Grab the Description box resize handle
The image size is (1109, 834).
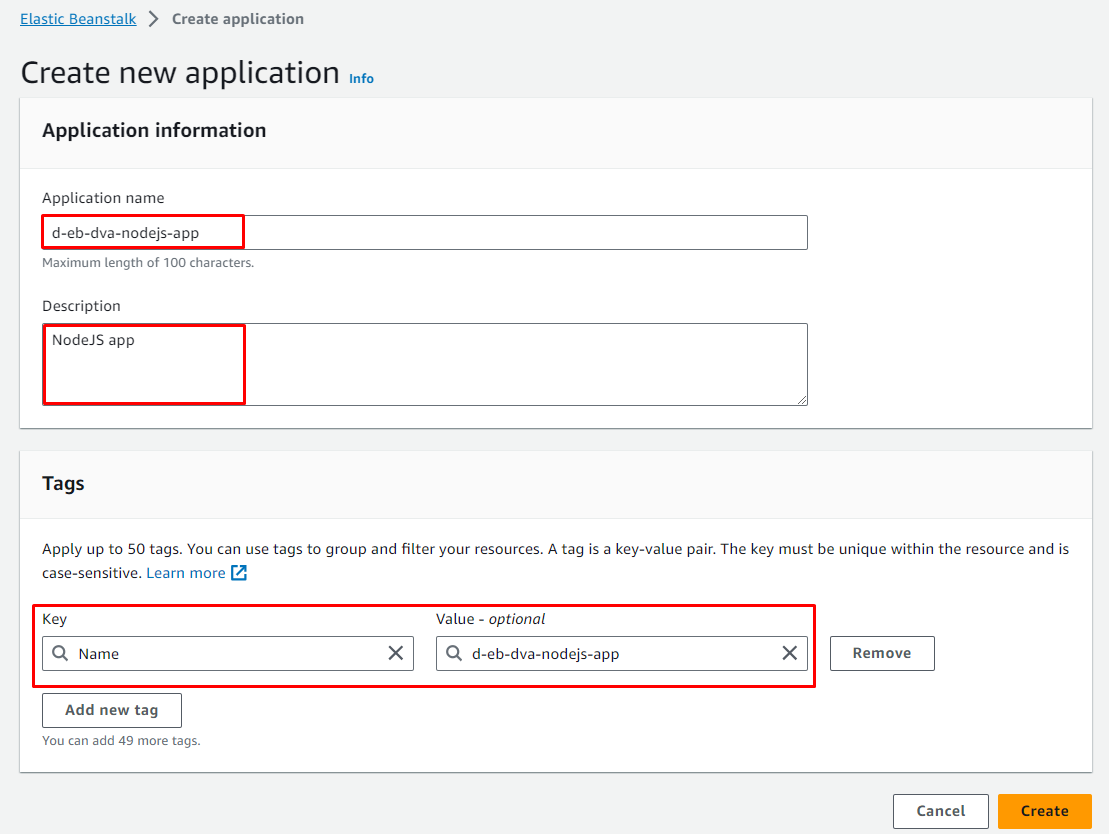point(802,400)
